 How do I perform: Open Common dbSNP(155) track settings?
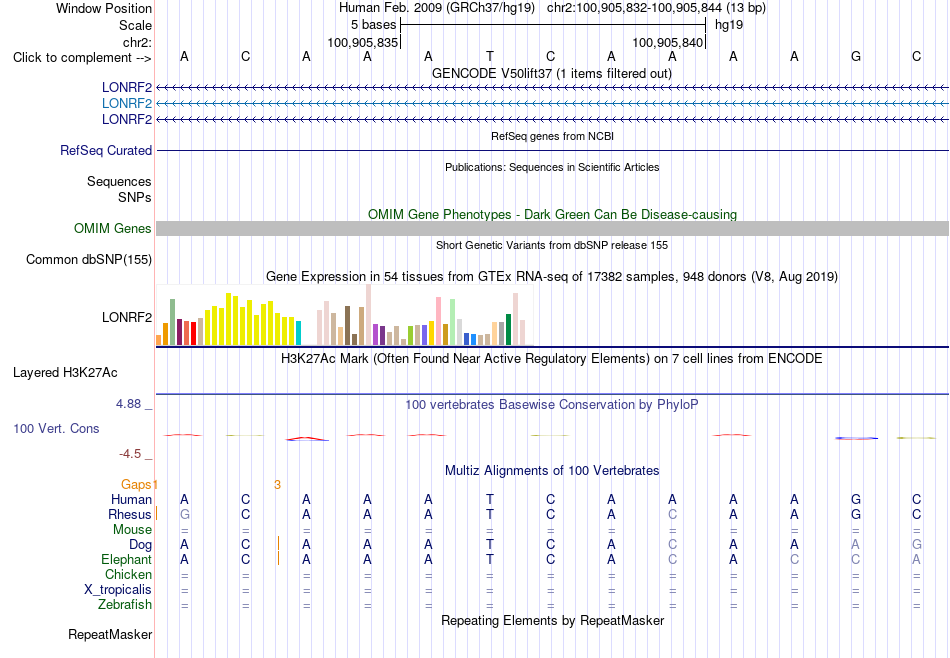coord(89,259)
